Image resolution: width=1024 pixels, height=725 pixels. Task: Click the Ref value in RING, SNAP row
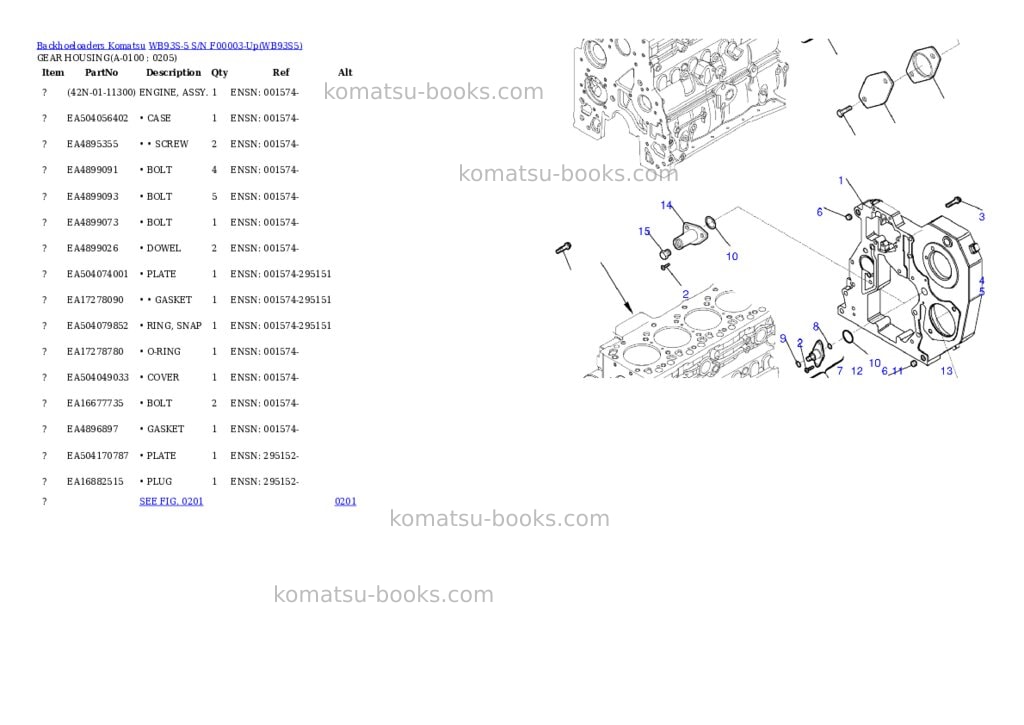tap(281, 325)
